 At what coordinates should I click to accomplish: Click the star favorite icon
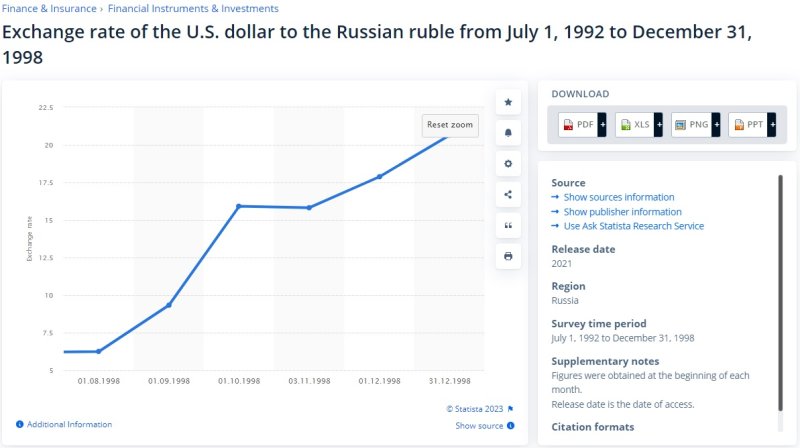coord(508,102)
